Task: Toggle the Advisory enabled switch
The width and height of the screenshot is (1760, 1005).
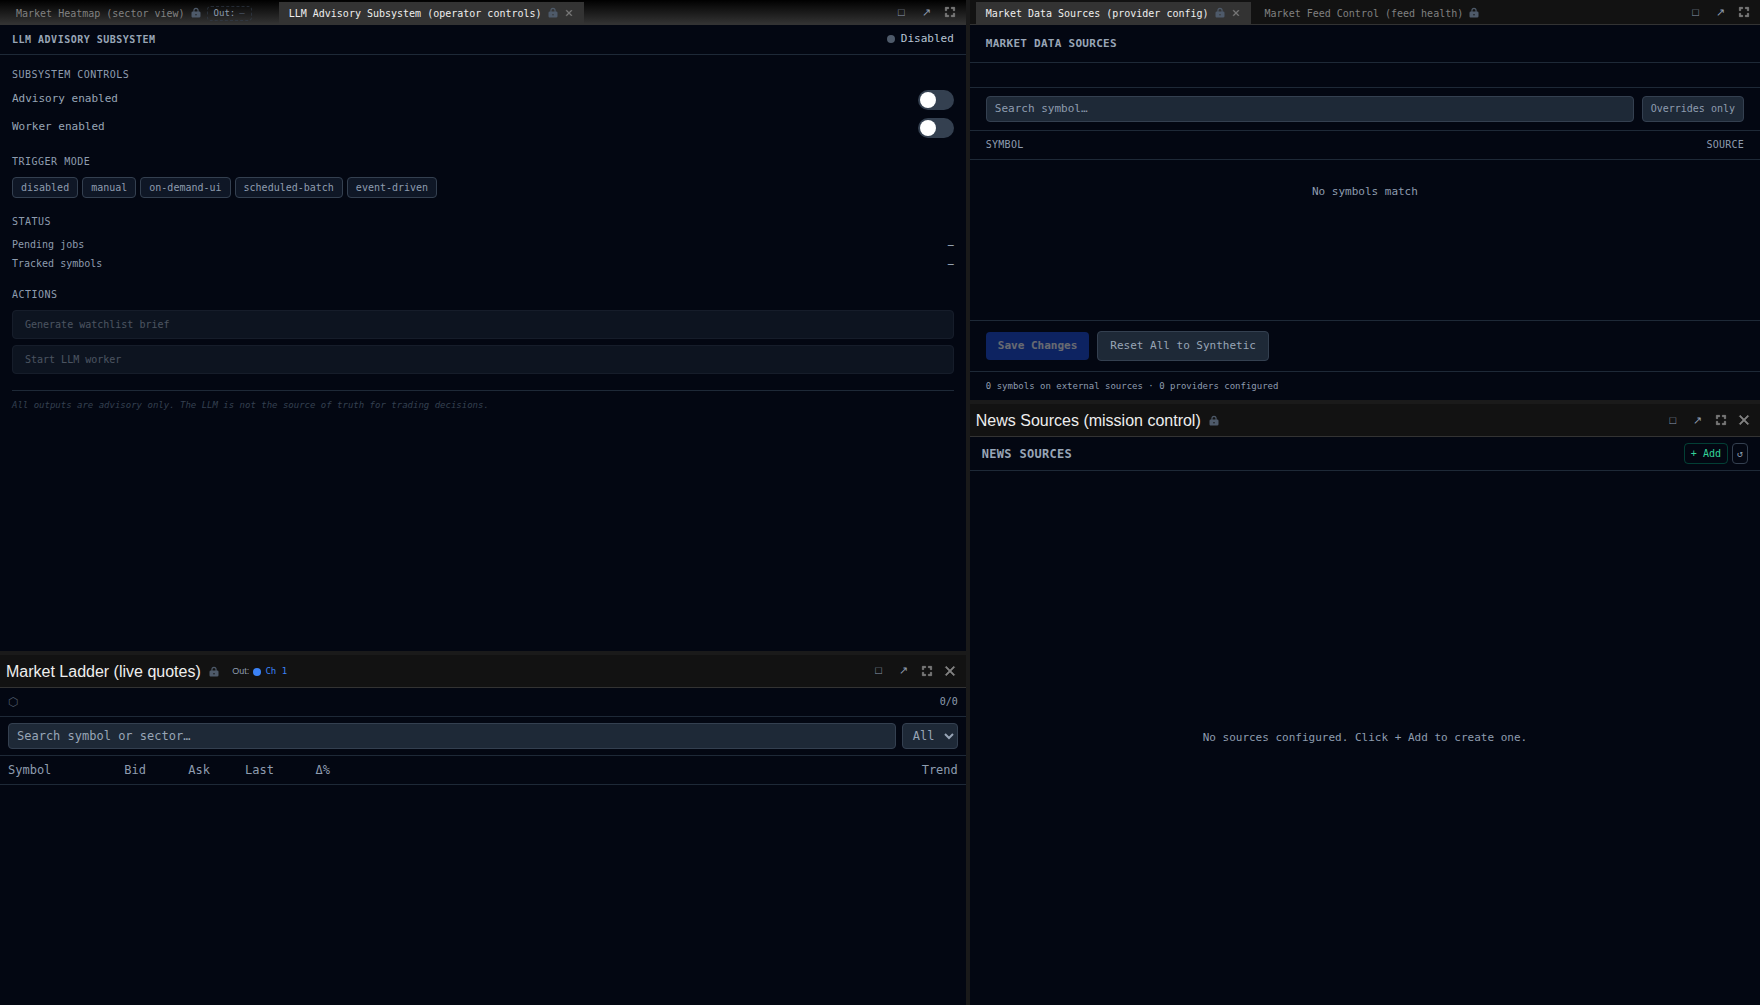Action: [936, 100]
